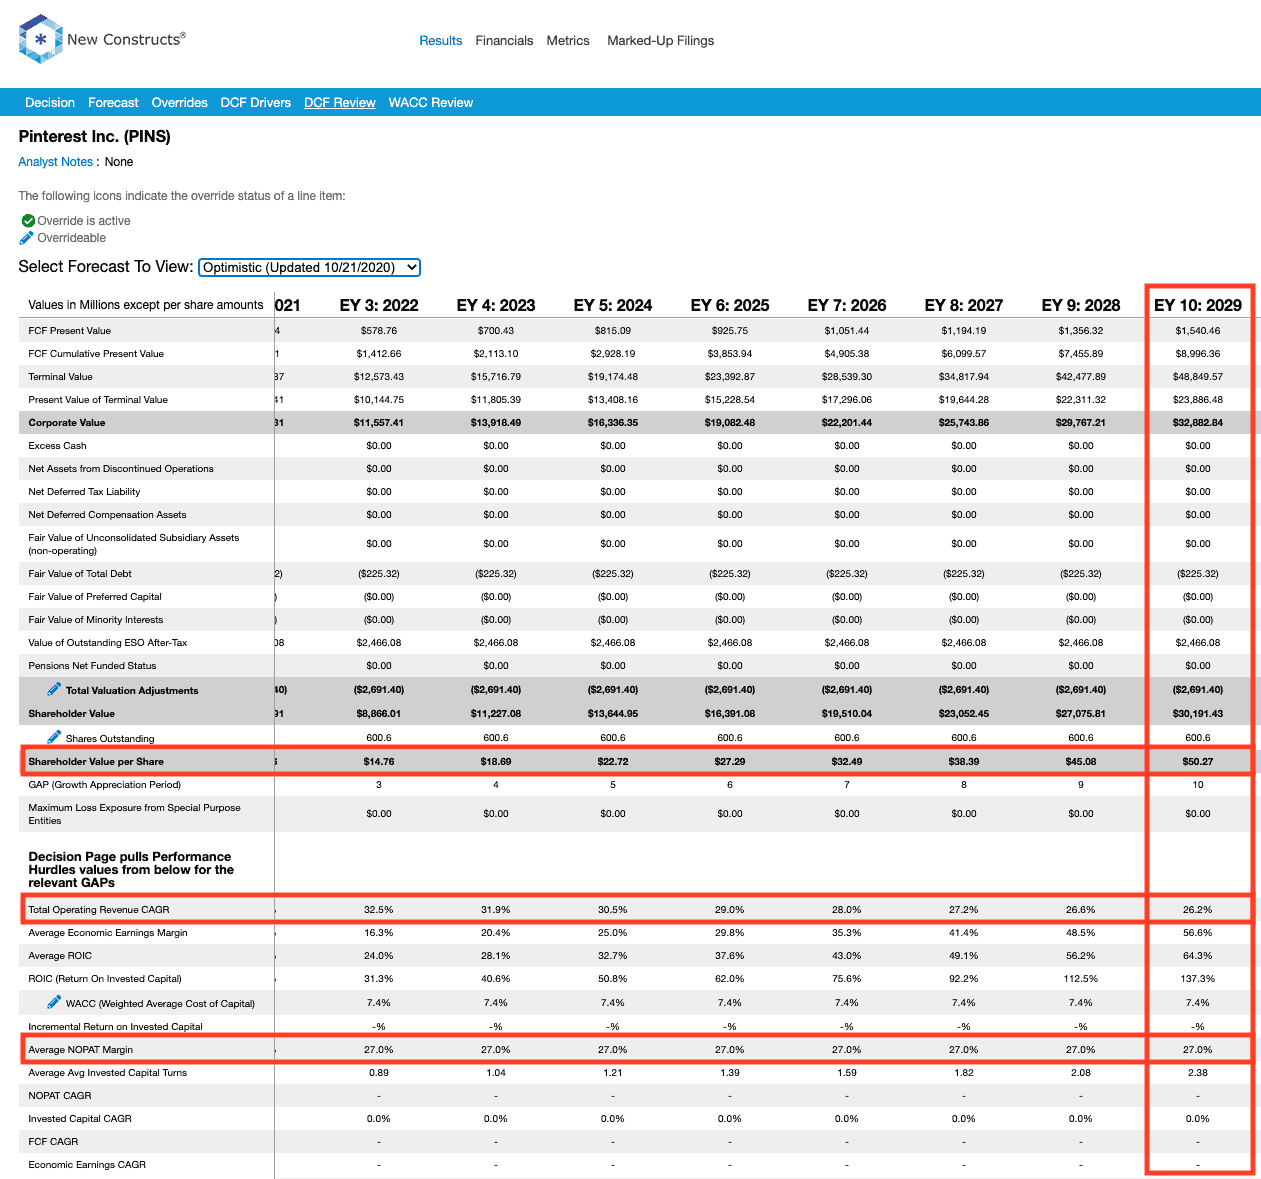The height and width of the screenshot is (1179, 1261).
Task: Select the 26.2% Revenue CAGR cell
Action: tap(1198, 910)
